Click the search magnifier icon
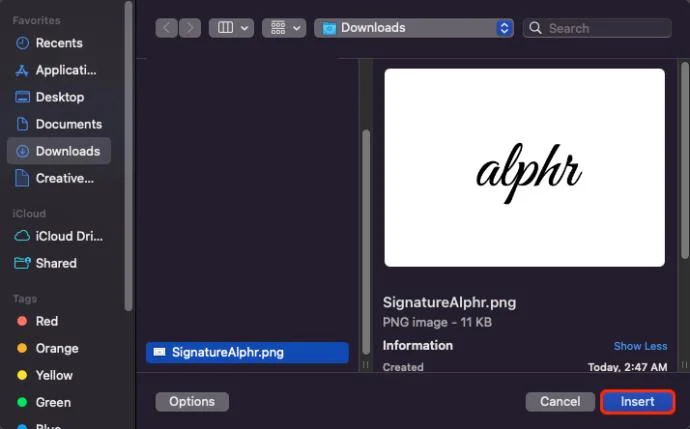690x429 pixels. 535,28
